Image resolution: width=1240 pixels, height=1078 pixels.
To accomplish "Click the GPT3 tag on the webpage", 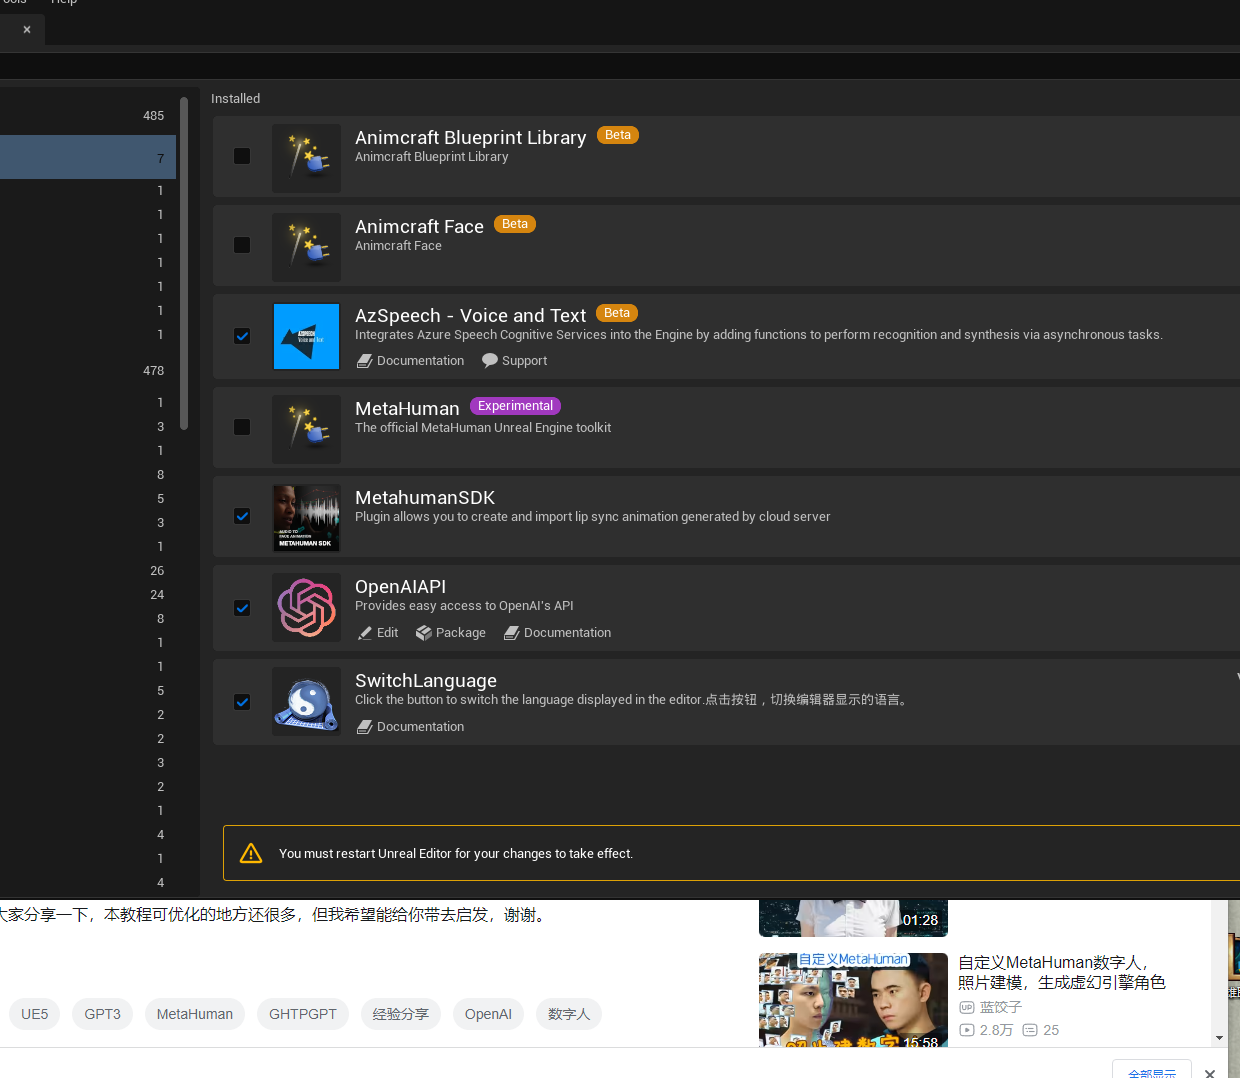I will 102,1014.
